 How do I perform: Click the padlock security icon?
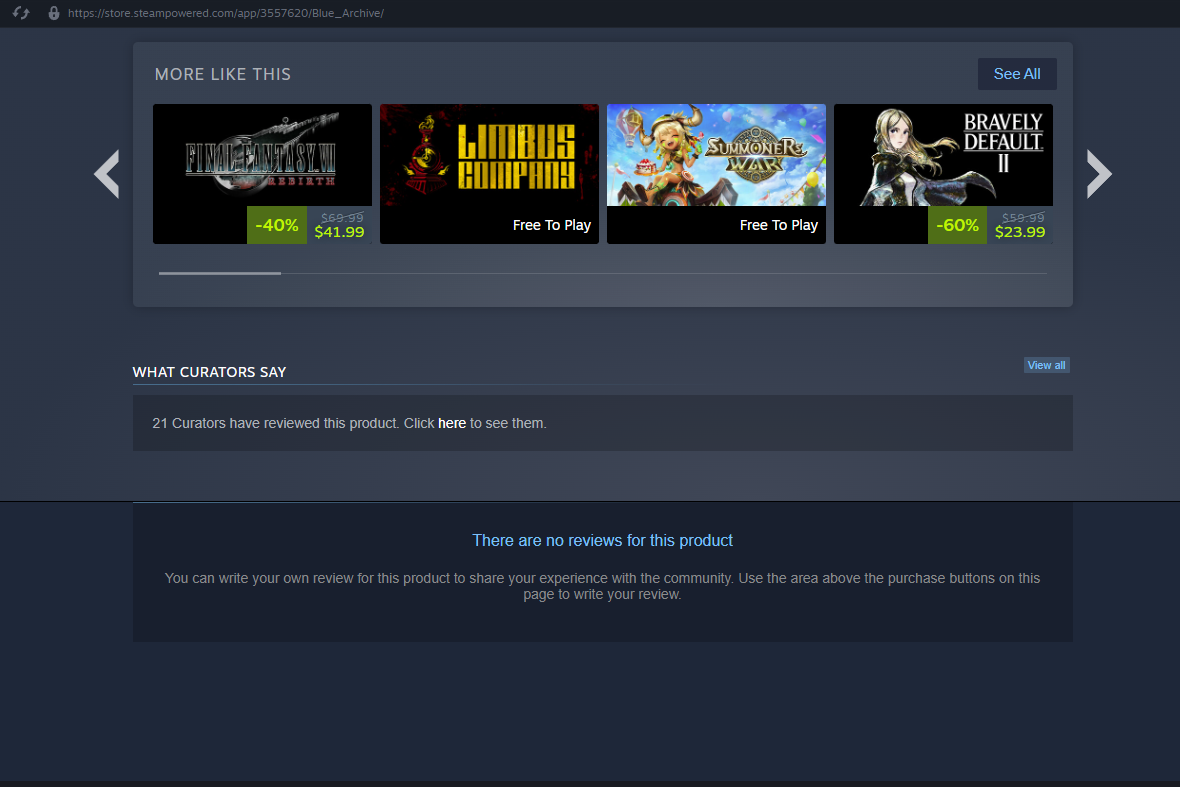[53, 13]
